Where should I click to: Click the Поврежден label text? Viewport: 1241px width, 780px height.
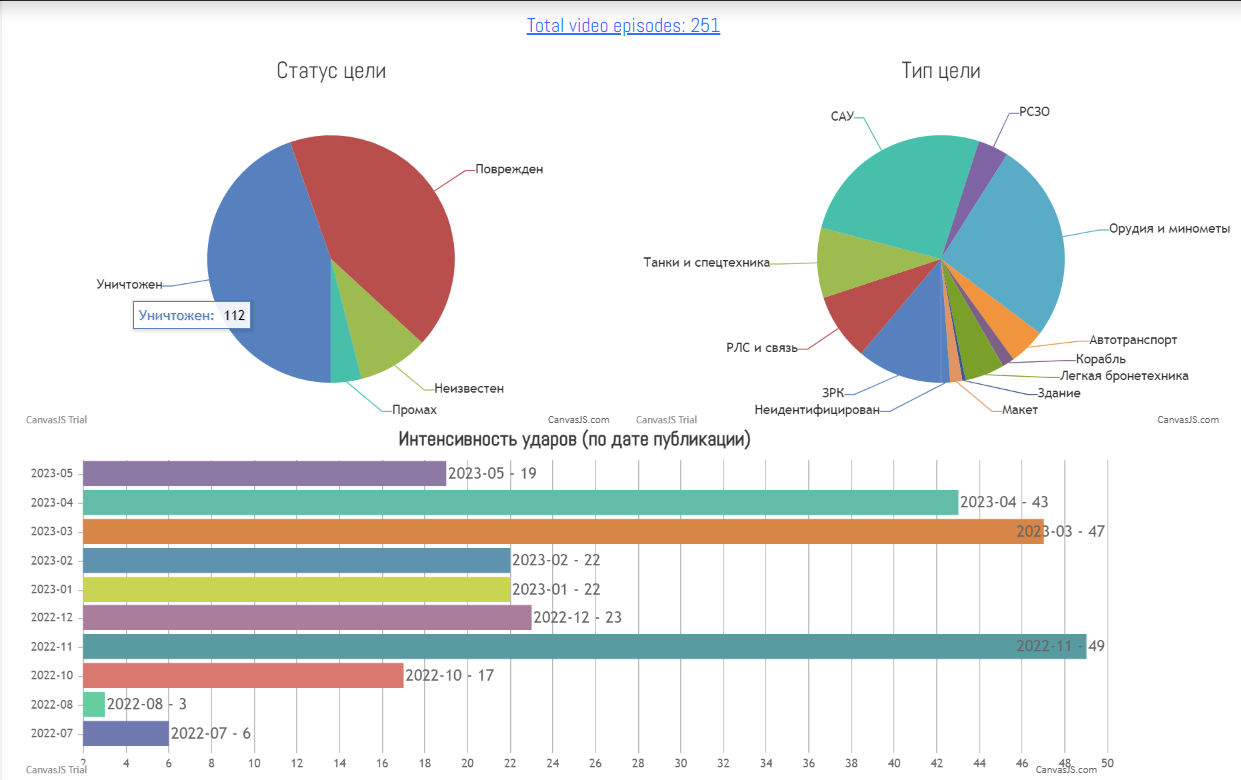(509, 169)
